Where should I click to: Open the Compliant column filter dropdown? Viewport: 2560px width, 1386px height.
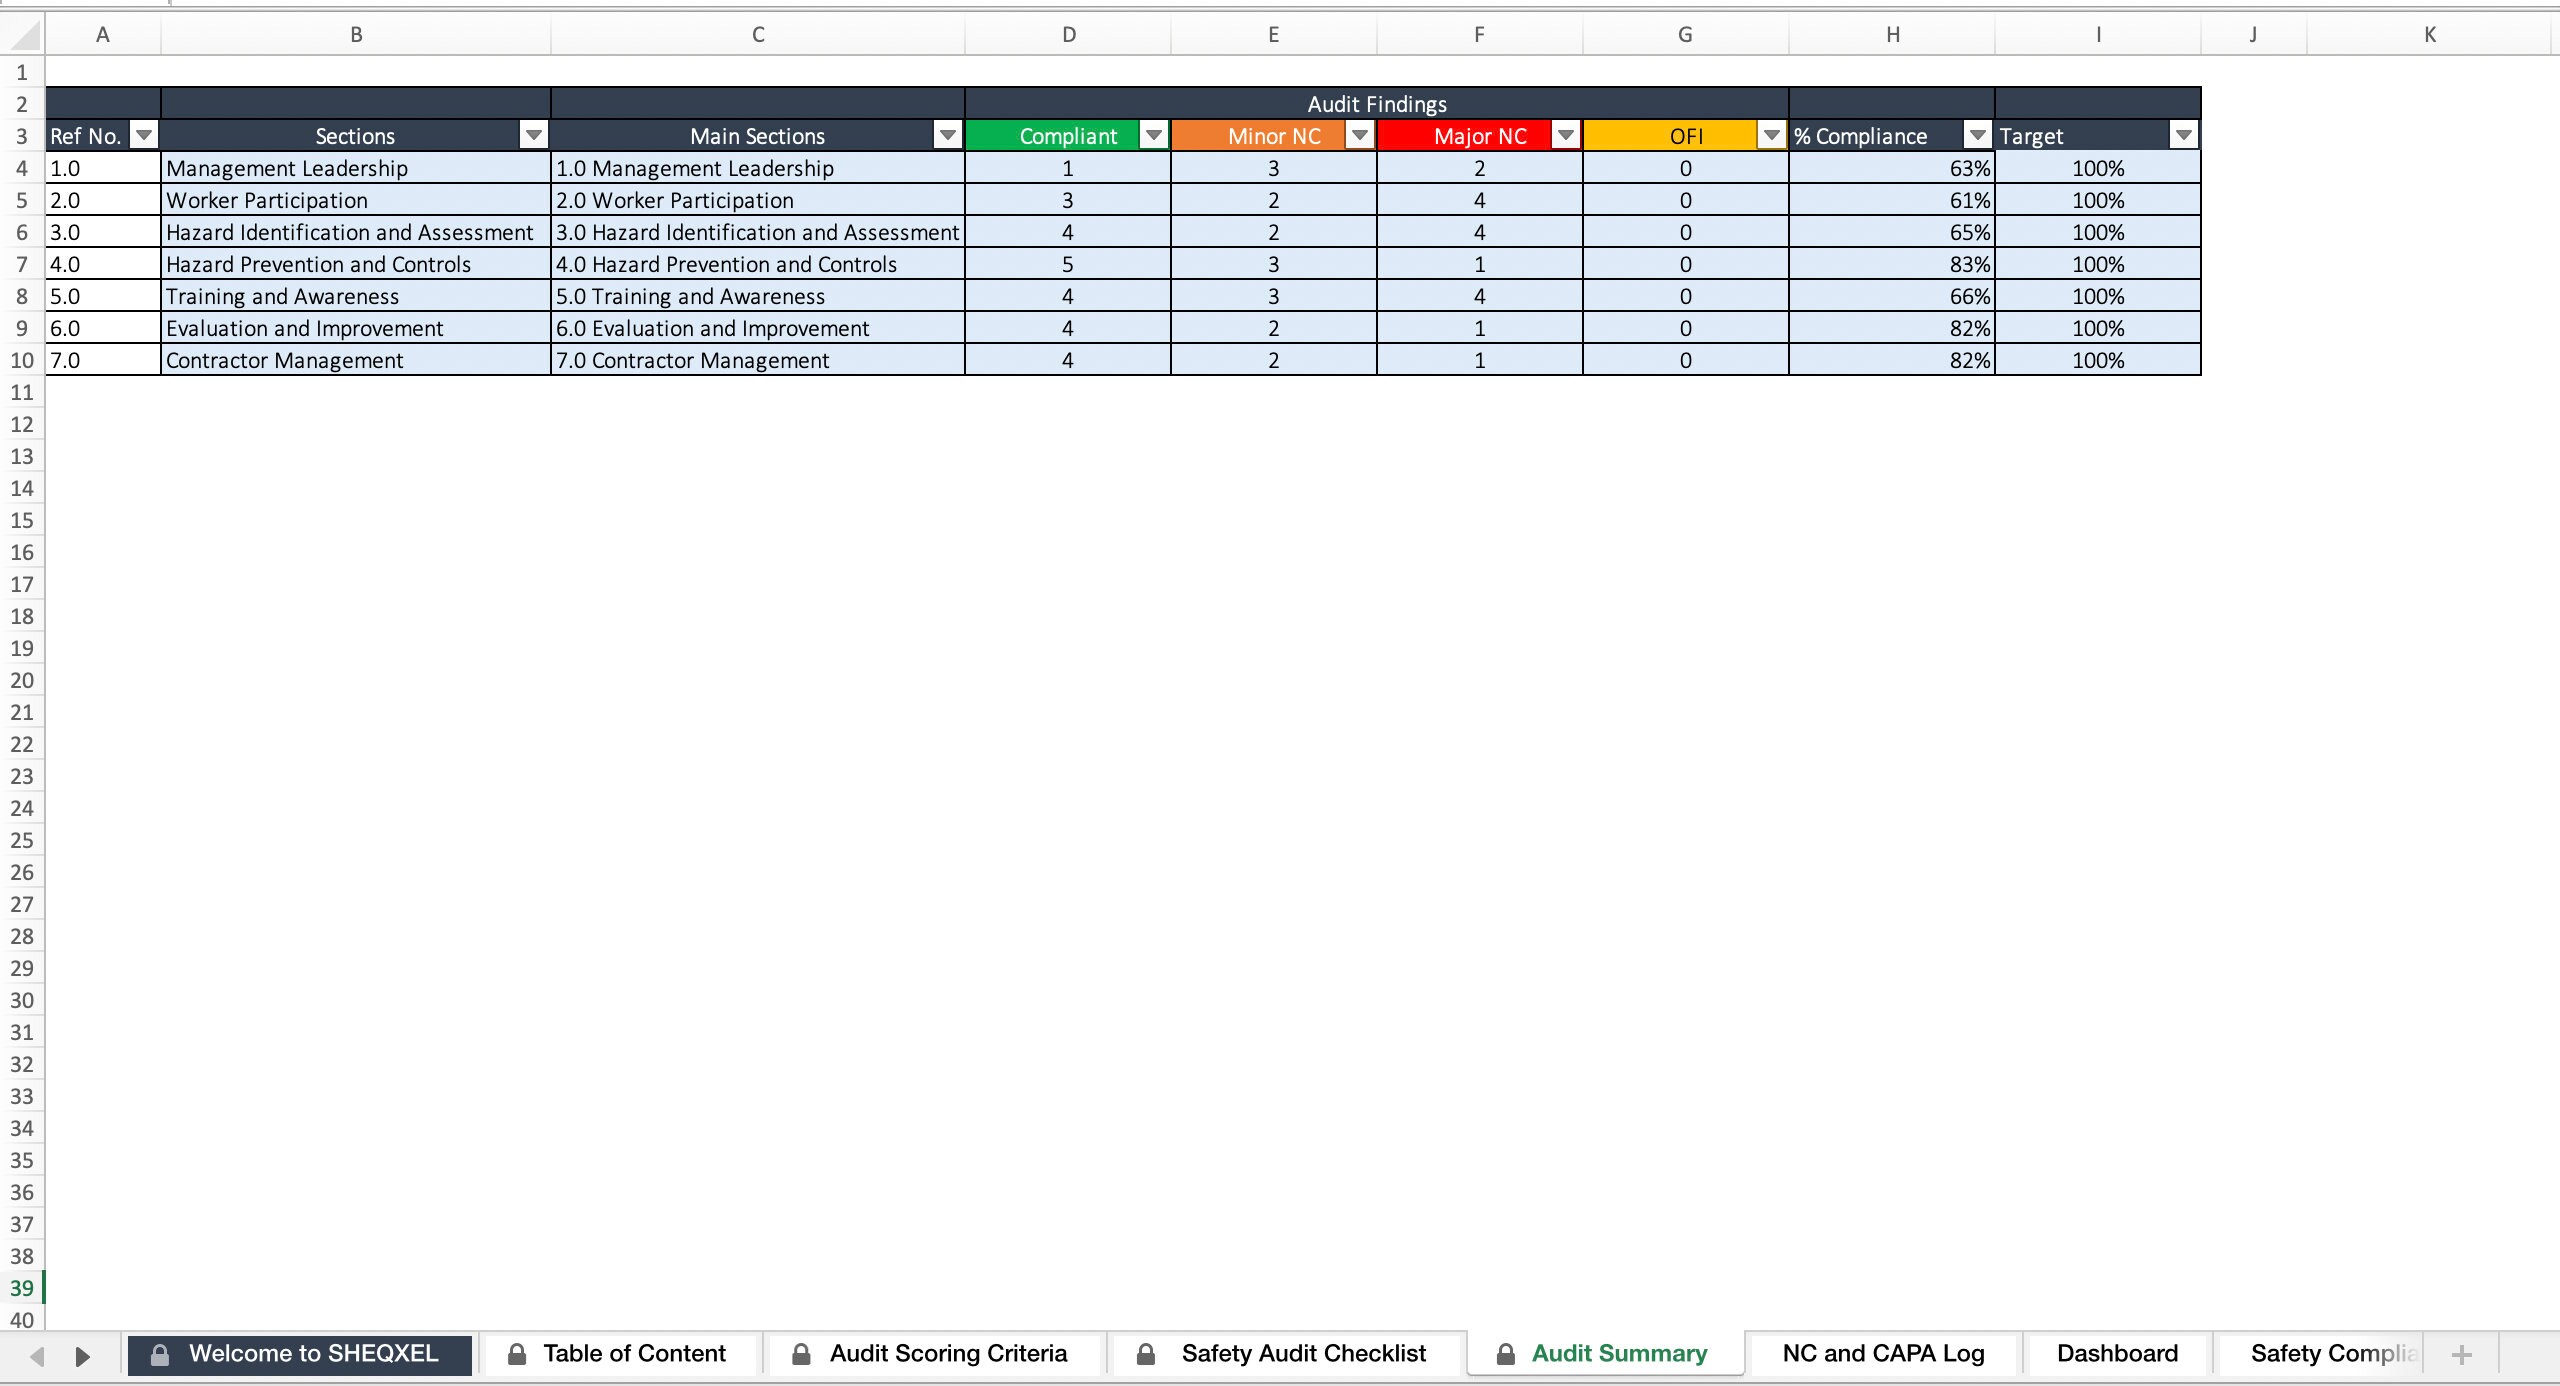1152,135
